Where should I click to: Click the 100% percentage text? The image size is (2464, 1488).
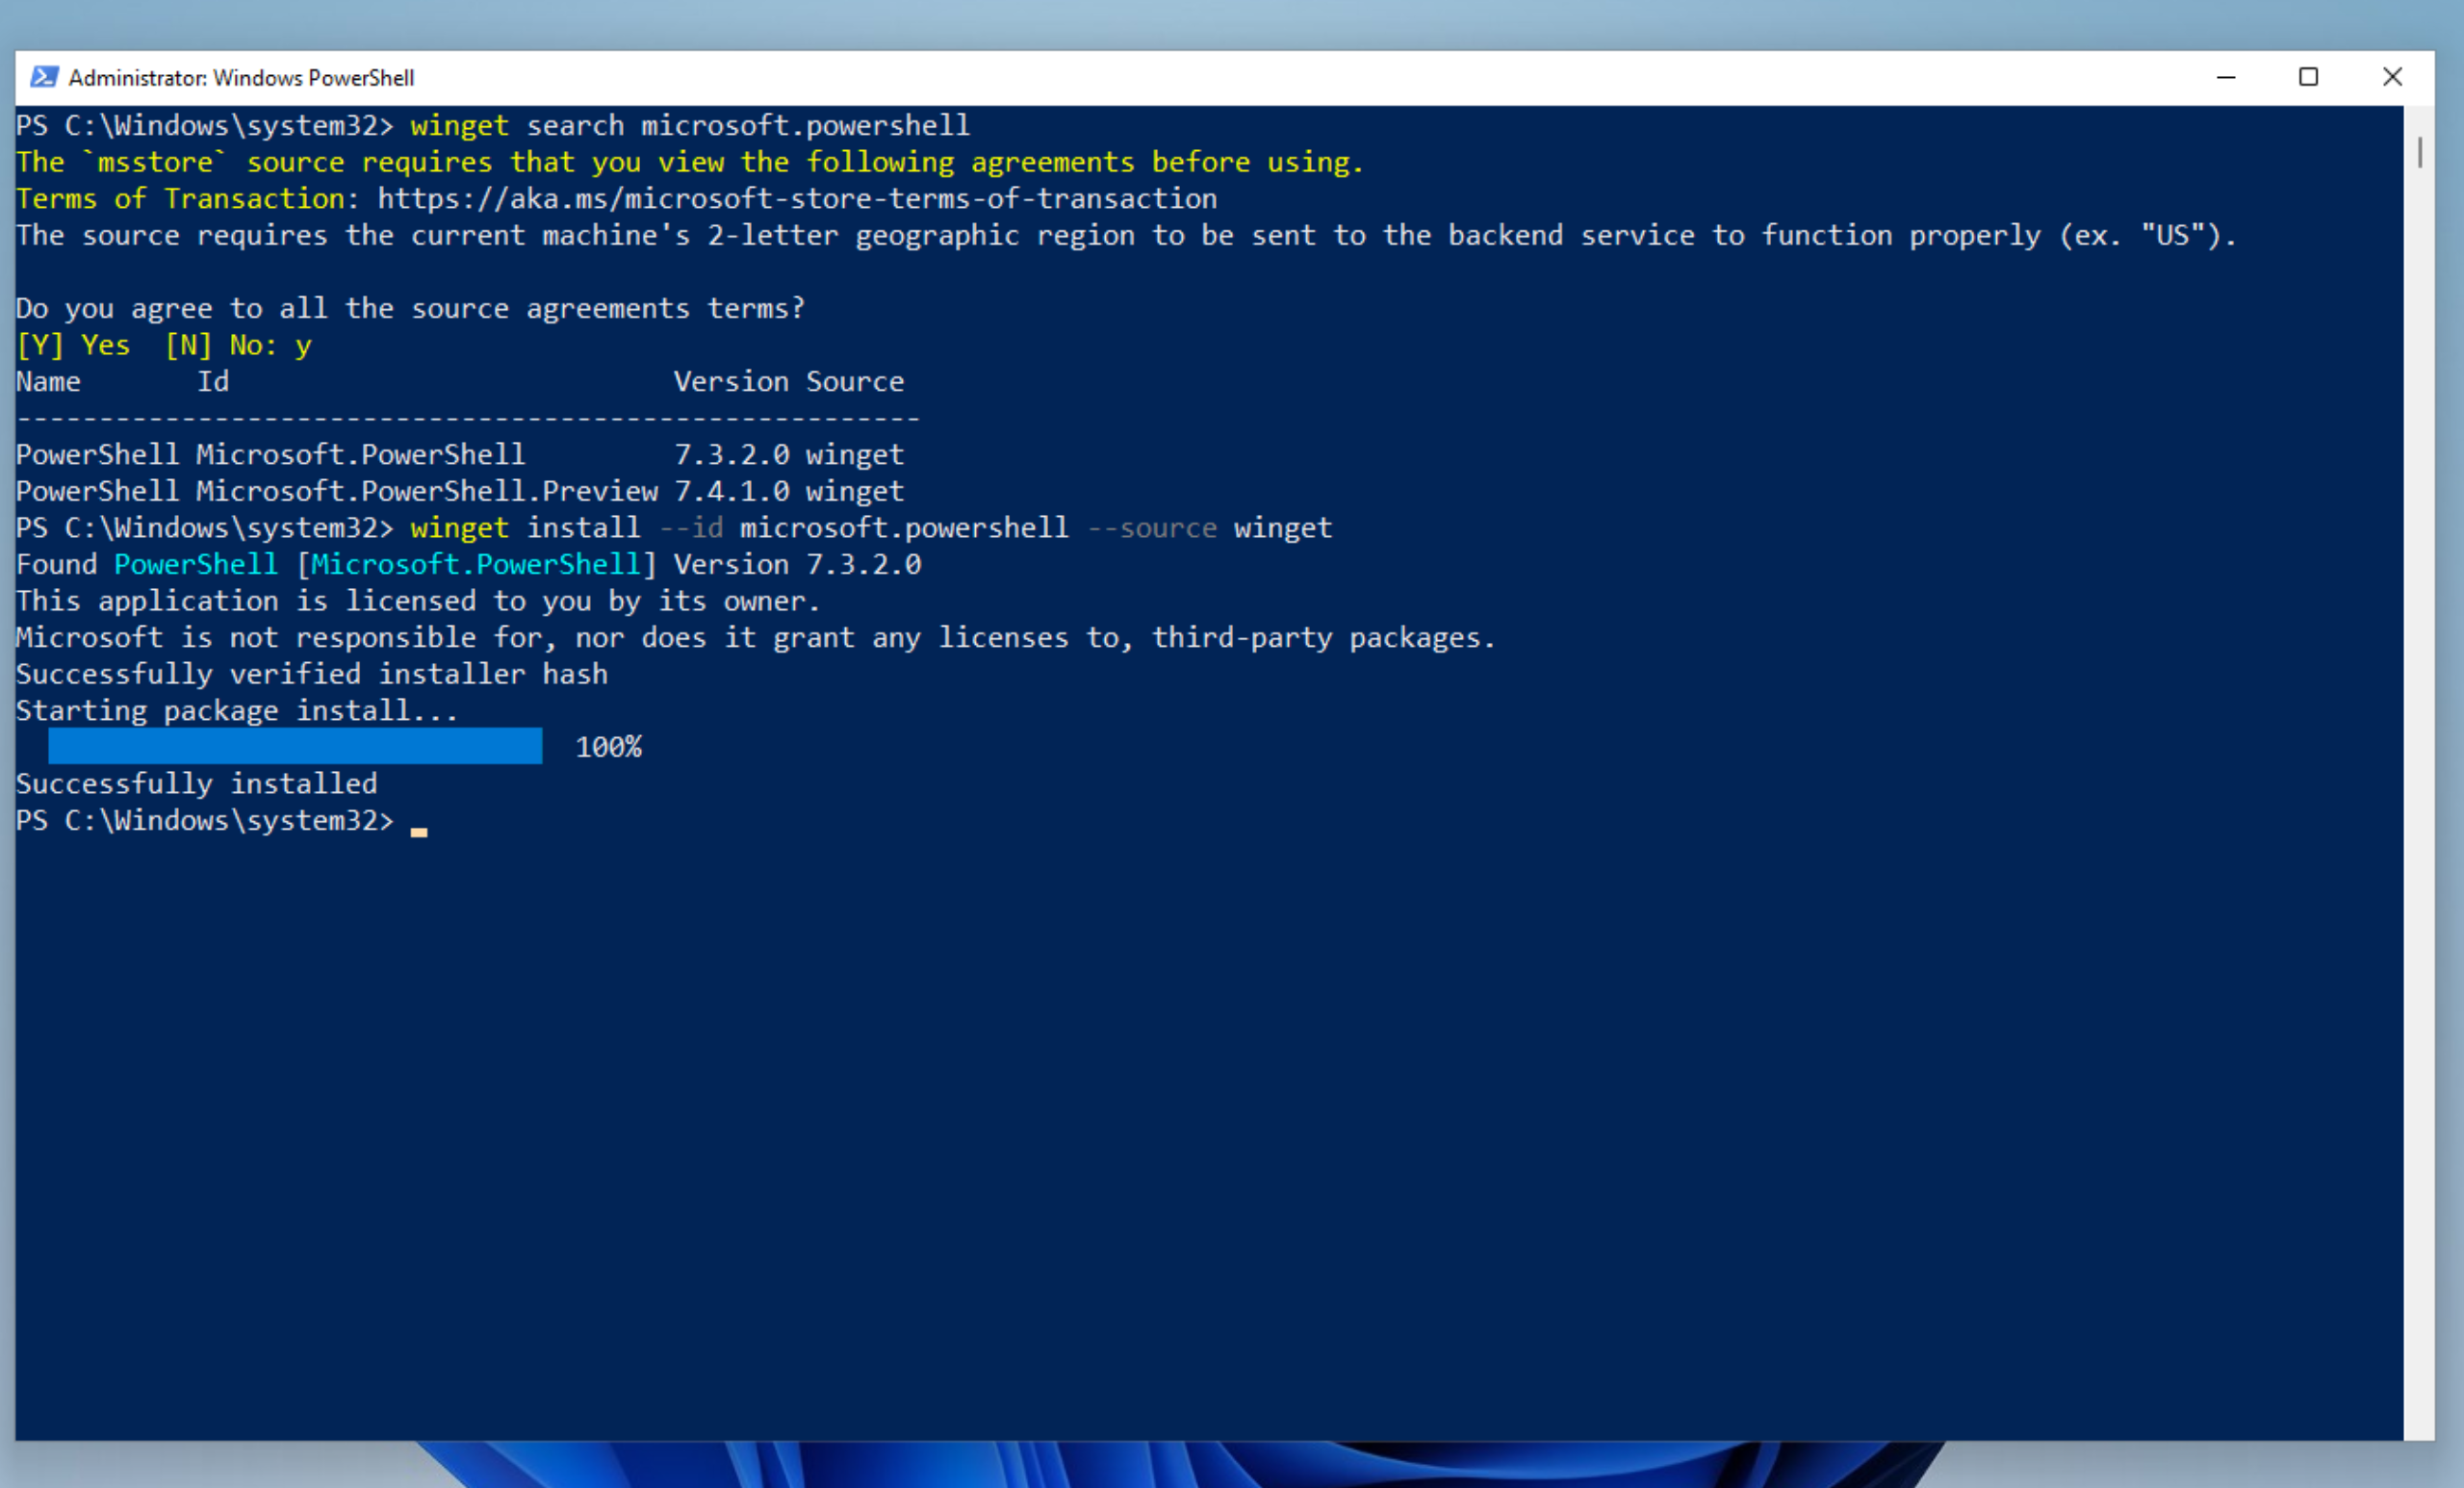609,747
